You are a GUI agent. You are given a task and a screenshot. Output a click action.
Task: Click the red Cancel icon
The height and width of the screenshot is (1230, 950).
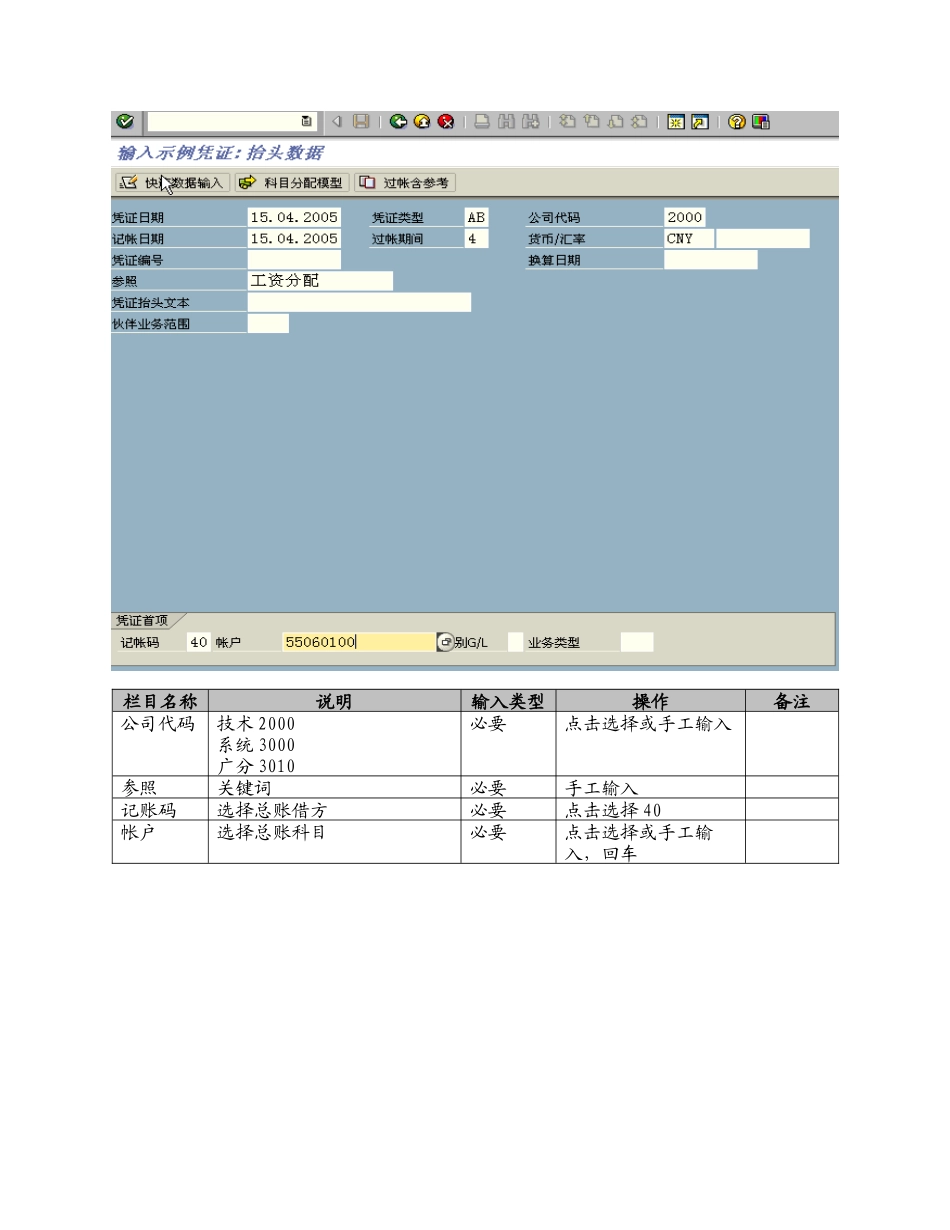tap(446, 122)
